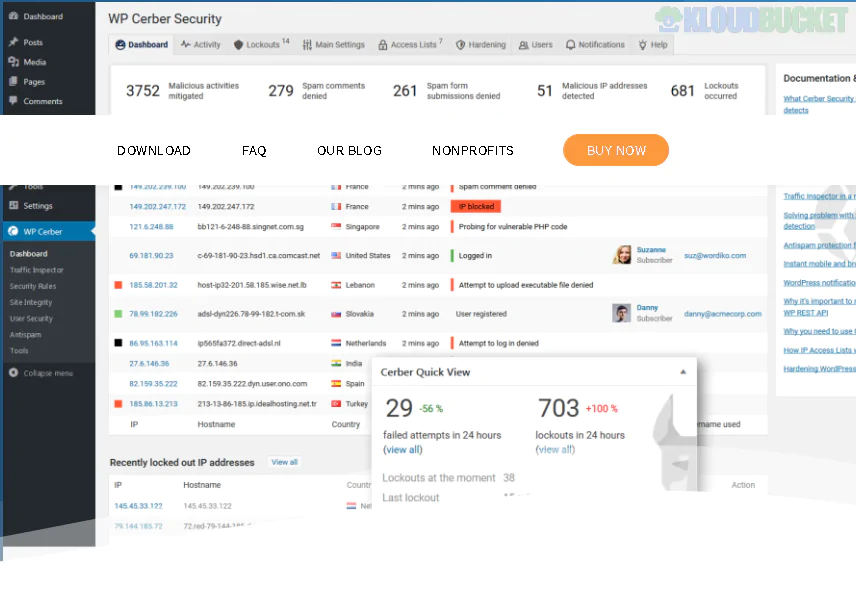Collapse the Cerber Quick View panel
The image size is (856, 593).
pyautogui.click(x=683, y=372)
